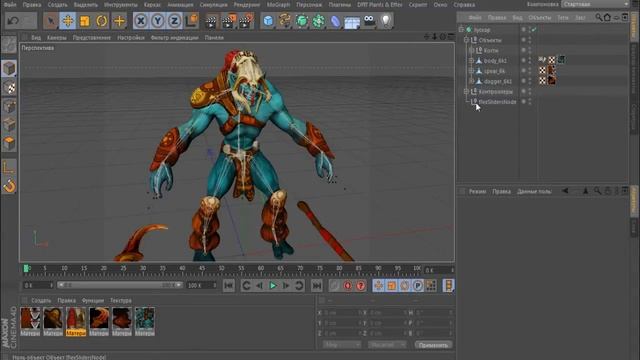Open the spline tools icon

[x=284, y=21]
